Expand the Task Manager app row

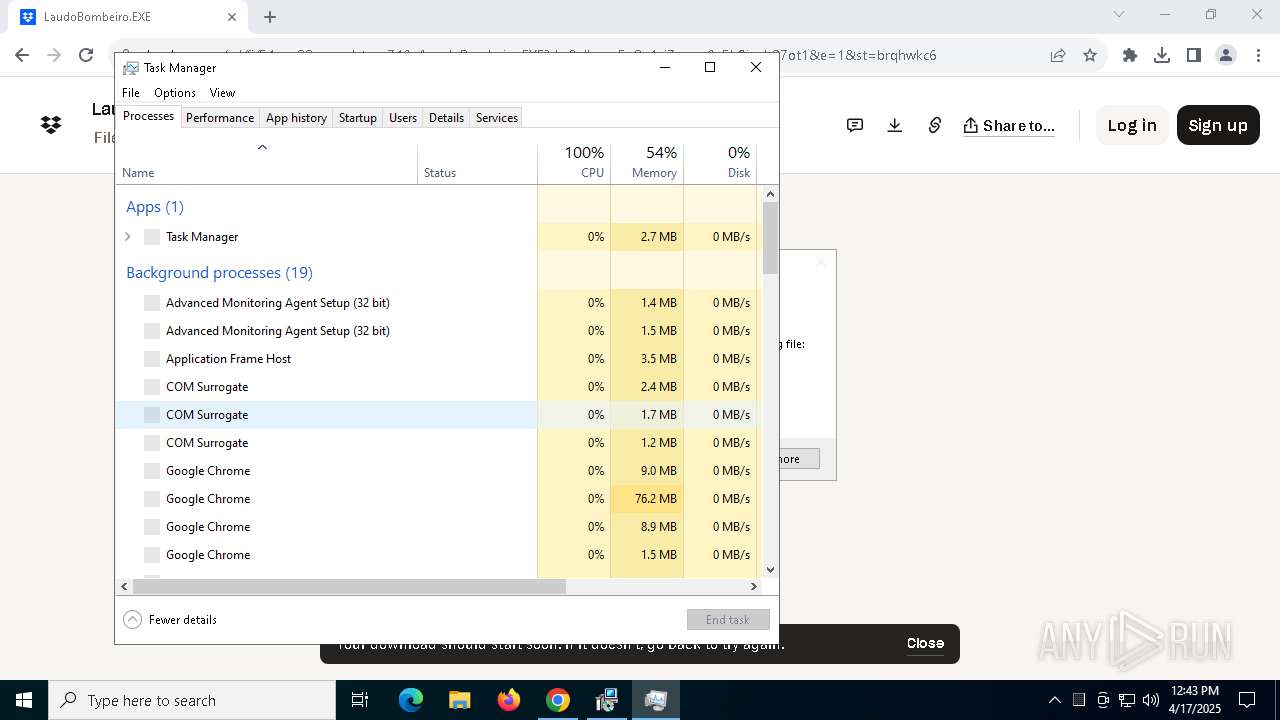pos(127,237)
